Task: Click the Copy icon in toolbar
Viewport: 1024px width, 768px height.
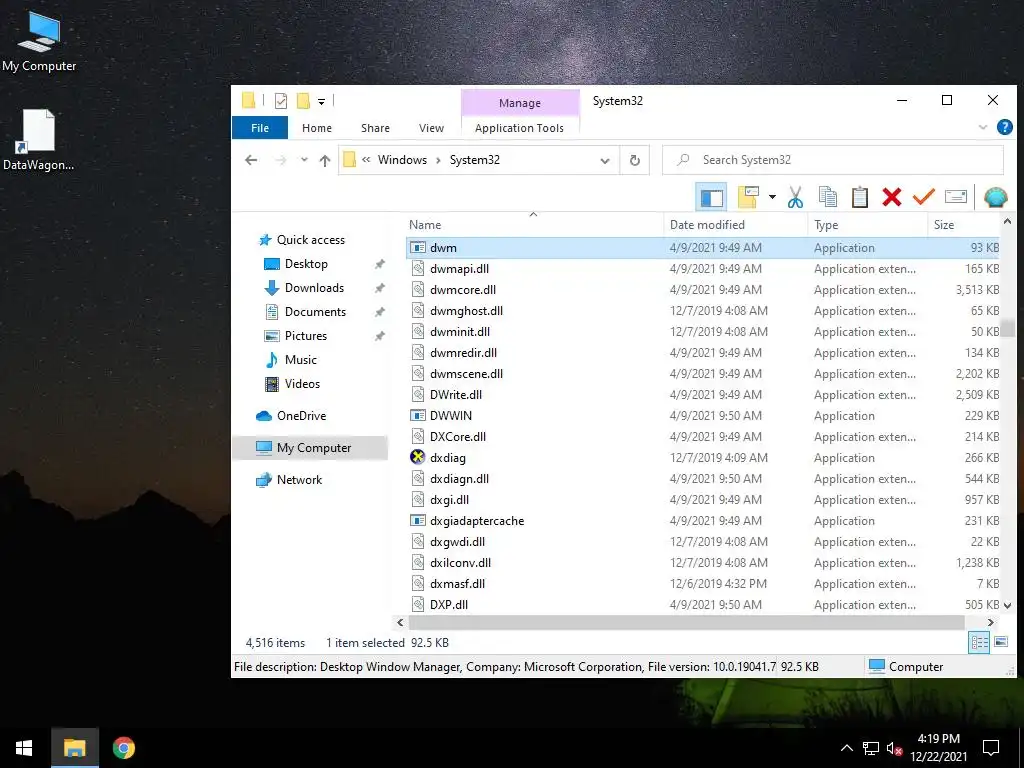Action: 828,197
